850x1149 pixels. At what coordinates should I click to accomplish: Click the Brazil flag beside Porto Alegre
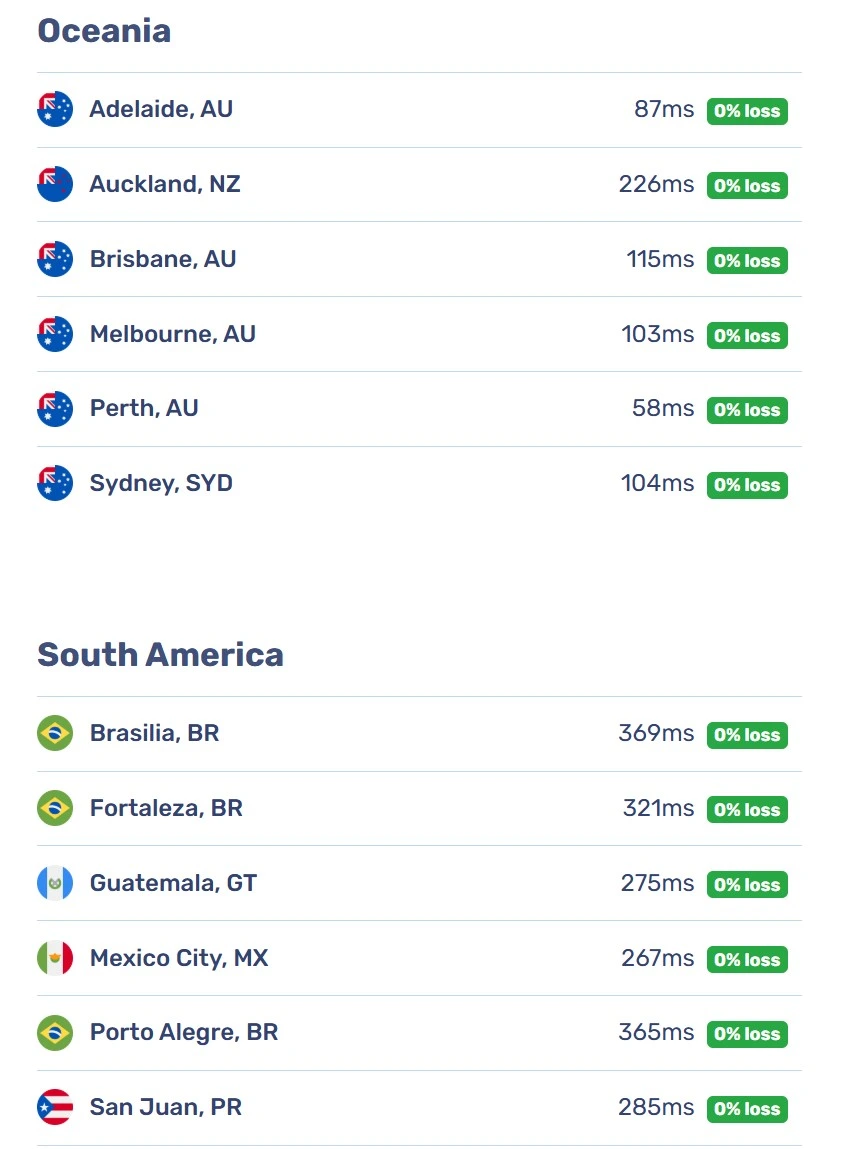tap(55, 1032)
